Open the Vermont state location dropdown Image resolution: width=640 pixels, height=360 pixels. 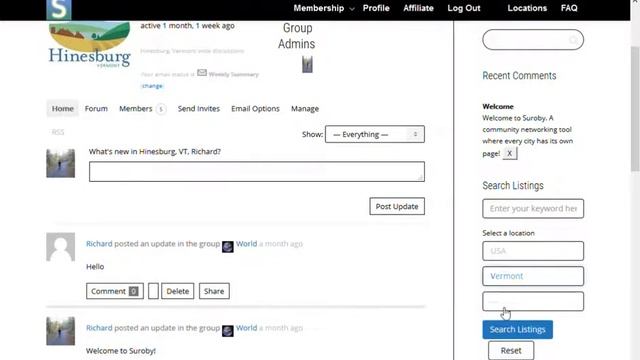pyautogui.click(x=533, y=276)
